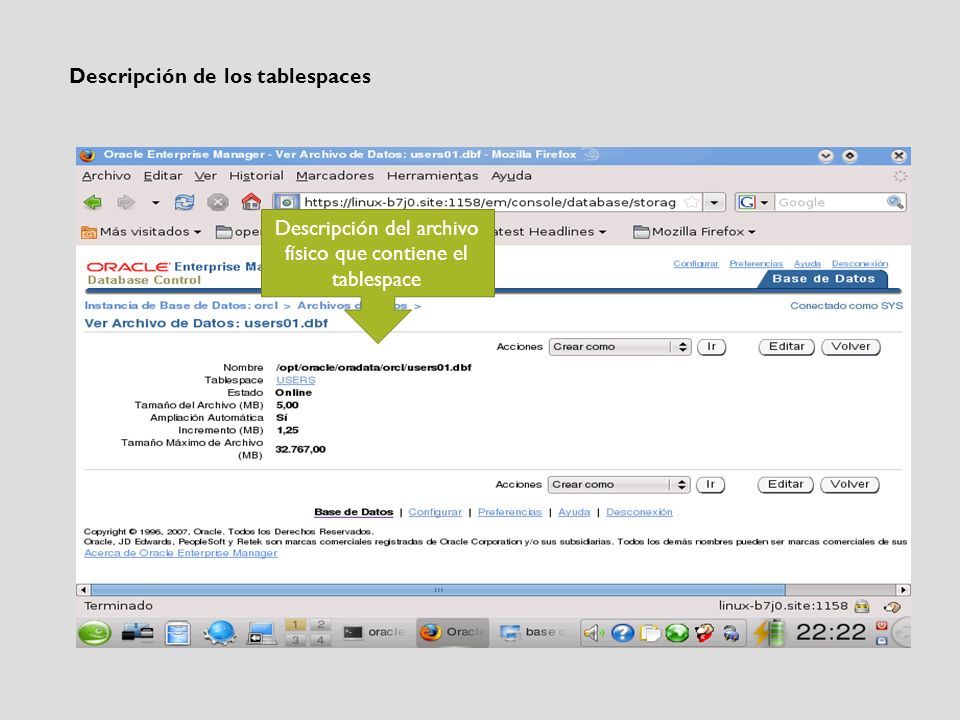The height and width of the screenshot is (720, 960).
Task: Click the Preferencias link in page header
Action: pos(756,263)
